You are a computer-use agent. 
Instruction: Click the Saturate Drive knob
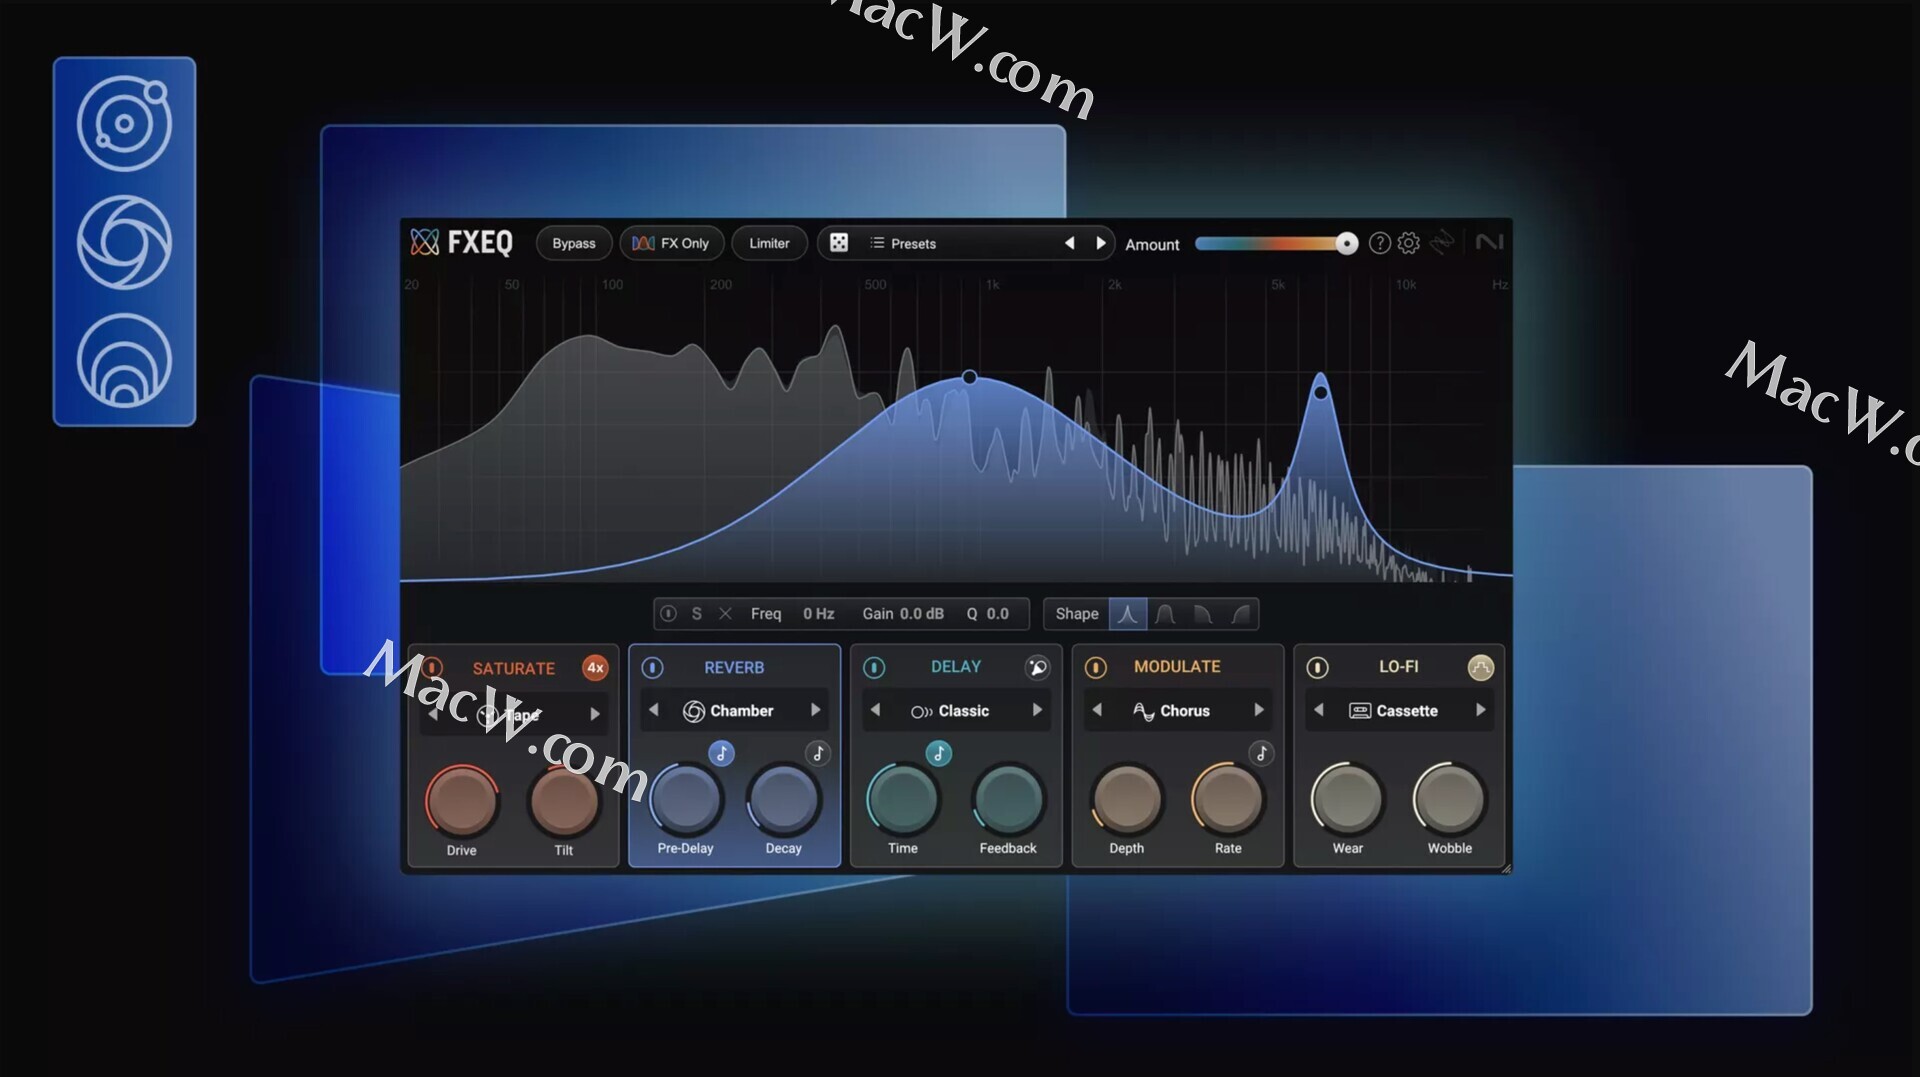coord(462,801)
